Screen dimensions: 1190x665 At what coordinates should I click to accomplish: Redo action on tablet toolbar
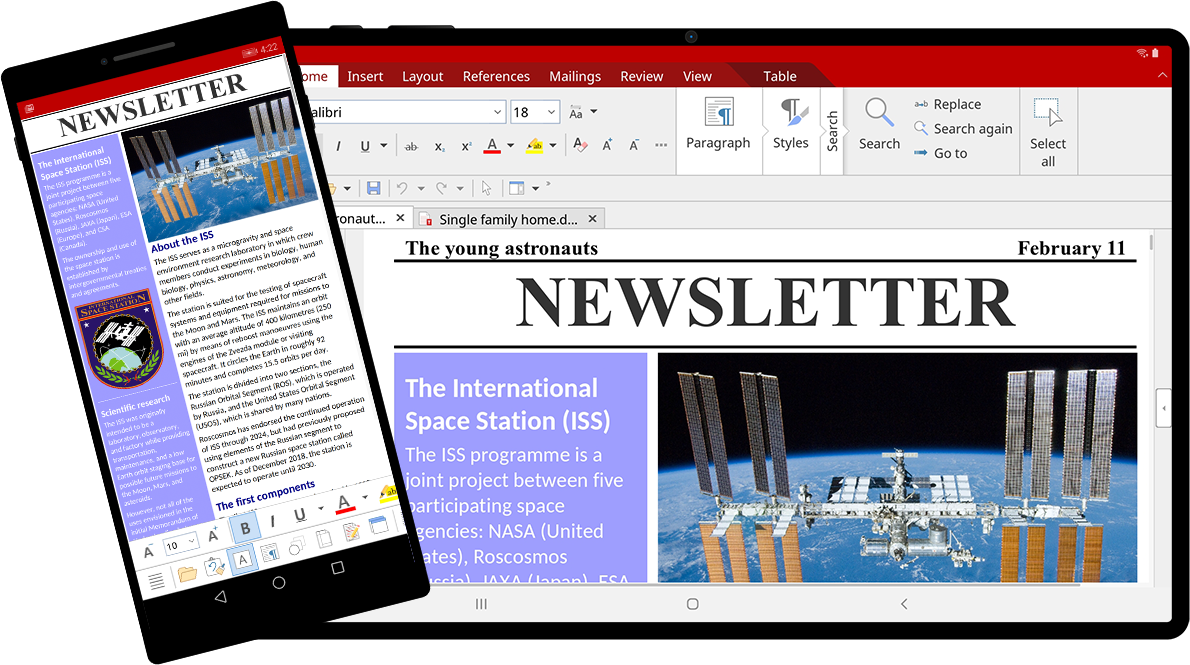[x=441, y=188]
